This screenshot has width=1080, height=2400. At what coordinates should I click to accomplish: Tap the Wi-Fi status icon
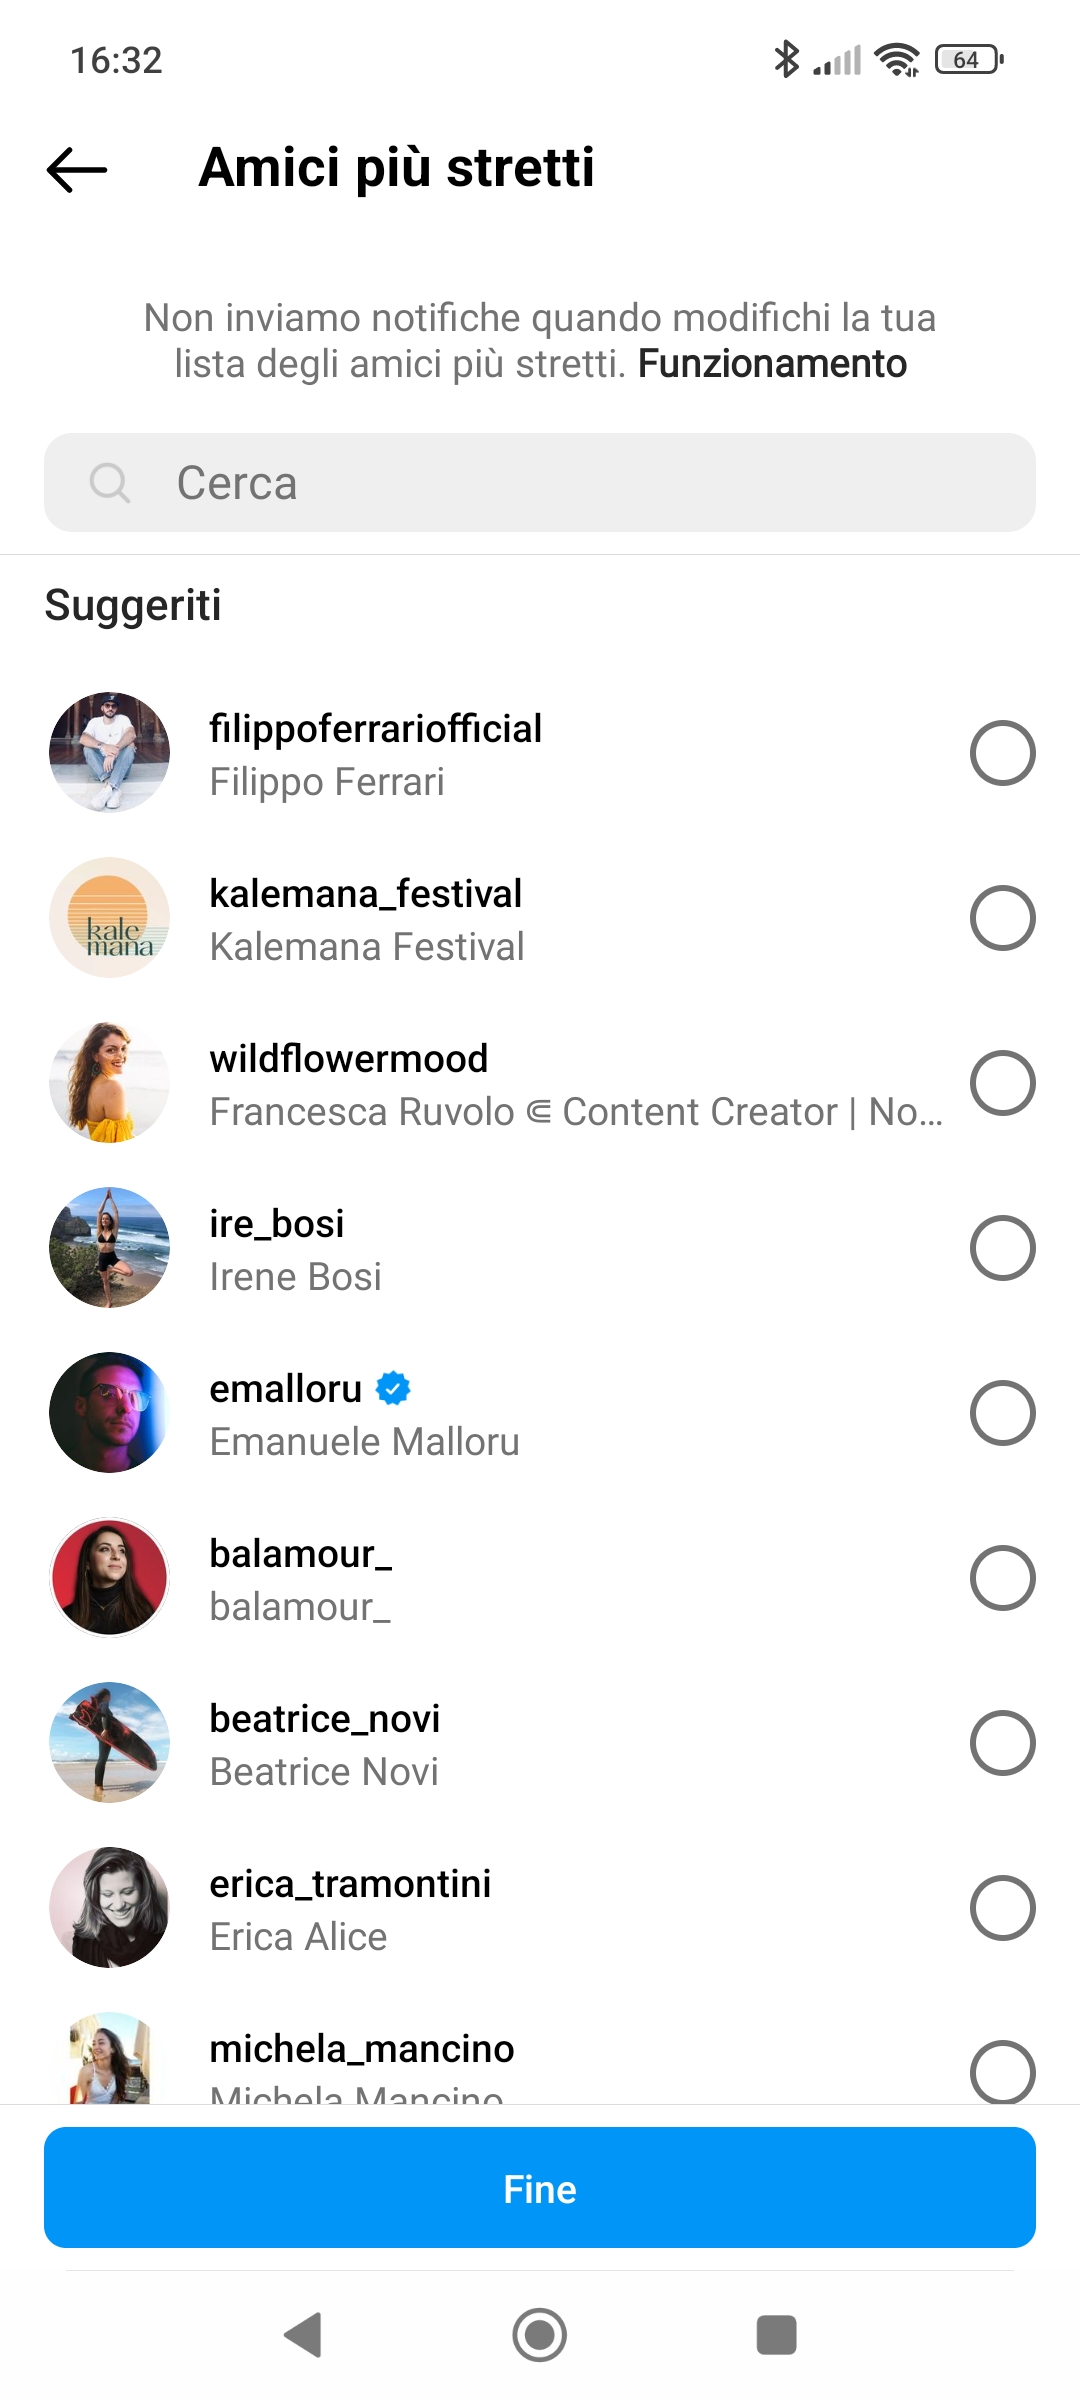click(x=896, y=60)
